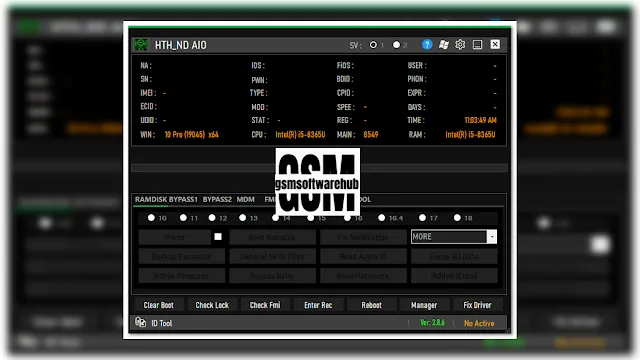640x360 pixels.
Task: Choose iOS version 18 radio button
Action: pos(457,218)
